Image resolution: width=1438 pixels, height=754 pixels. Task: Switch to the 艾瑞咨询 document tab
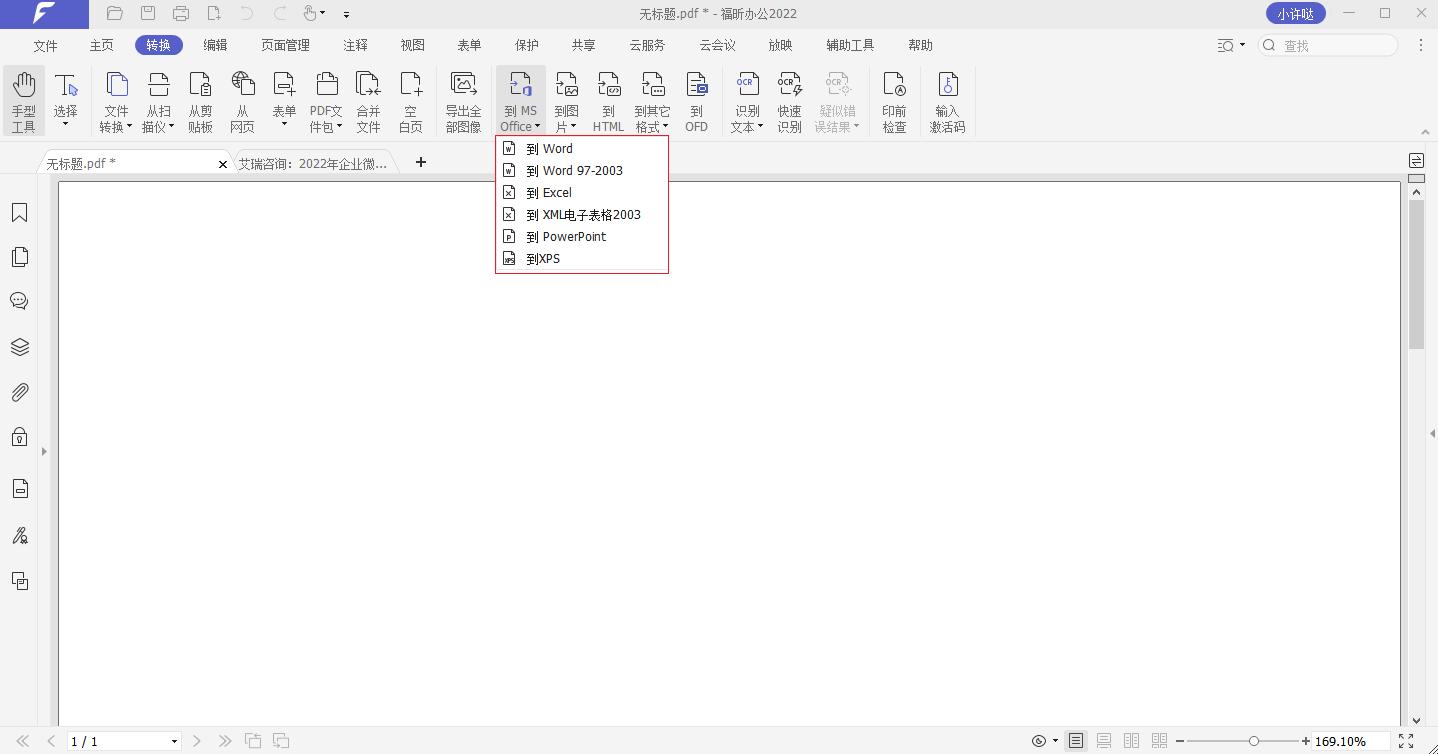coord(315,162)
